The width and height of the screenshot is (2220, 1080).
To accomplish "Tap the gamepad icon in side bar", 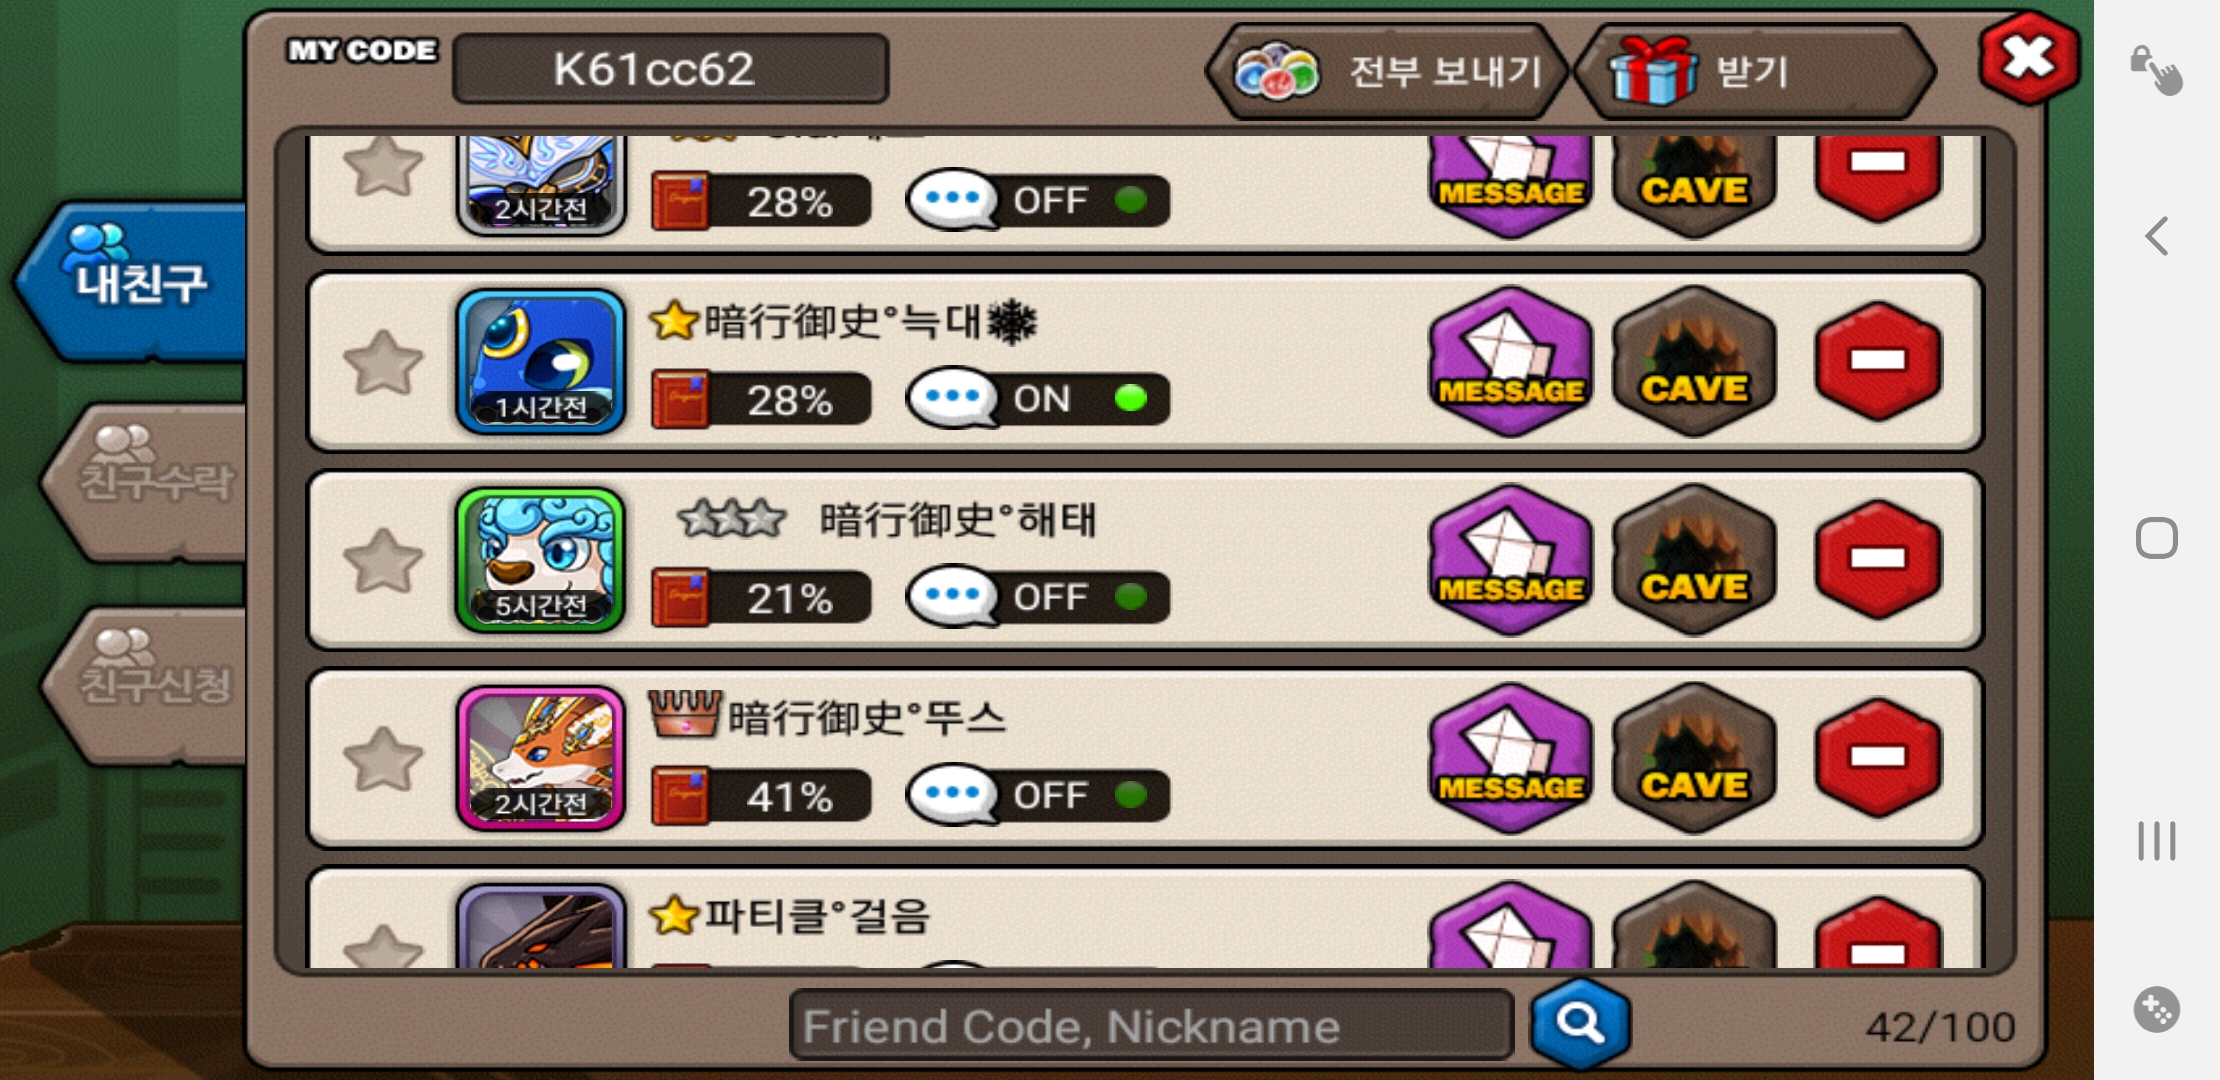I will (x=2156, y=1010).
